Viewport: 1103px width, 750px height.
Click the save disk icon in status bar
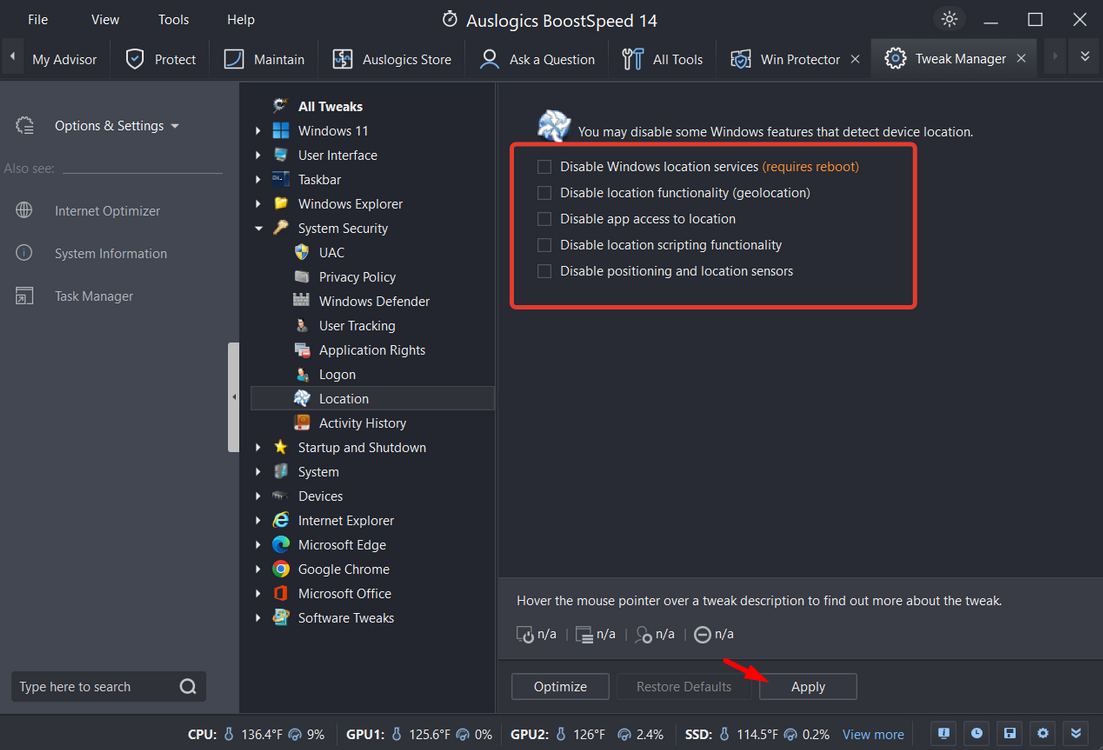[1010, 733]
